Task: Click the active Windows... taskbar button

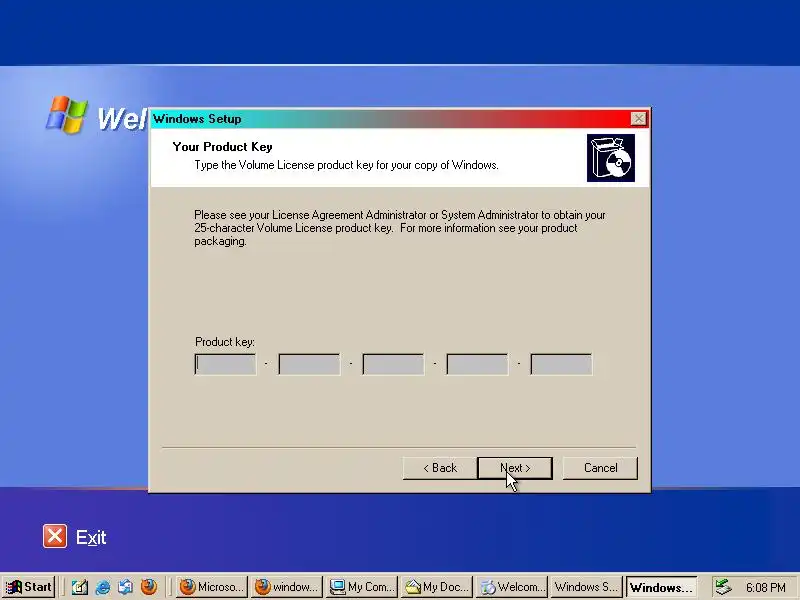Action: click(662, 587)
